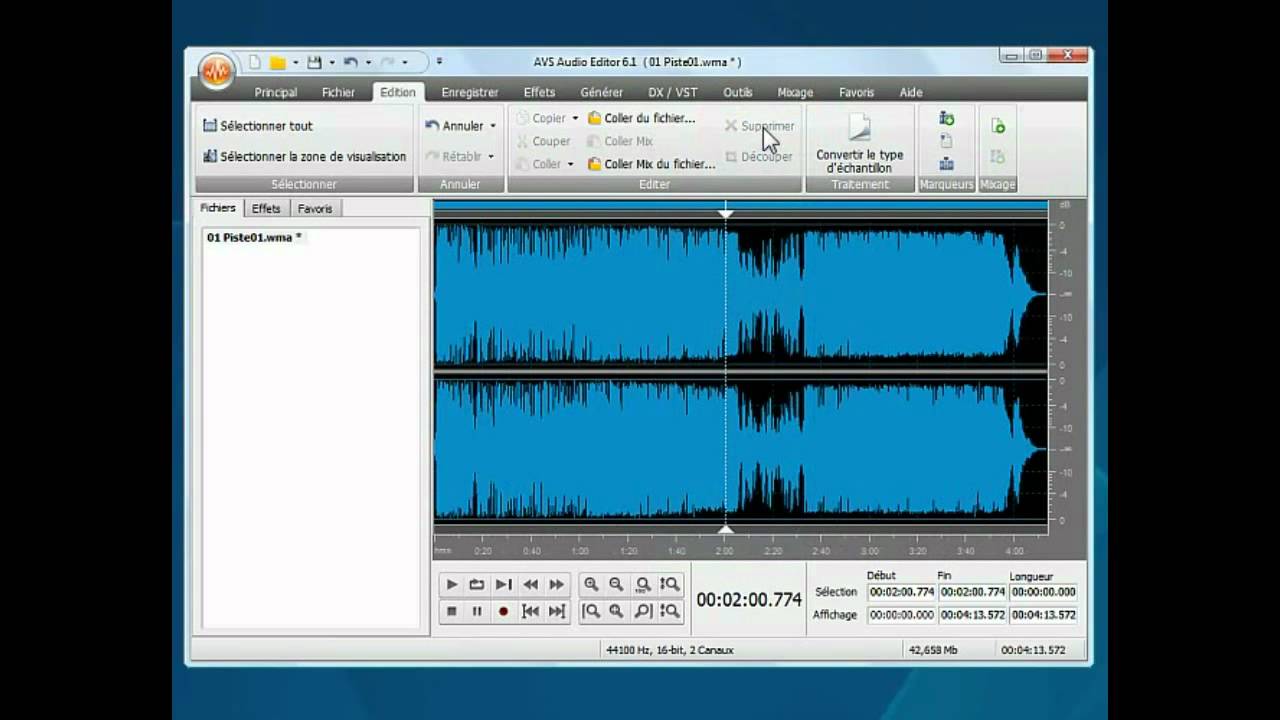Click Coller du fichier... in the Editer group
This screenshot has height=720, width=1280.
coord(641,118)
